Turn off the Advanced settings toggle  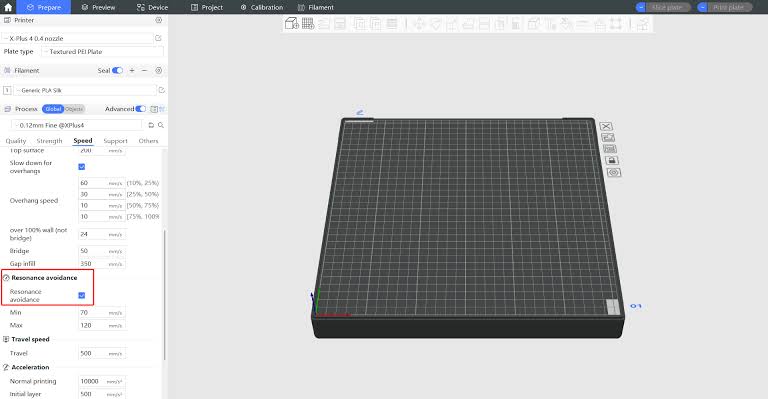pos(141,109)
